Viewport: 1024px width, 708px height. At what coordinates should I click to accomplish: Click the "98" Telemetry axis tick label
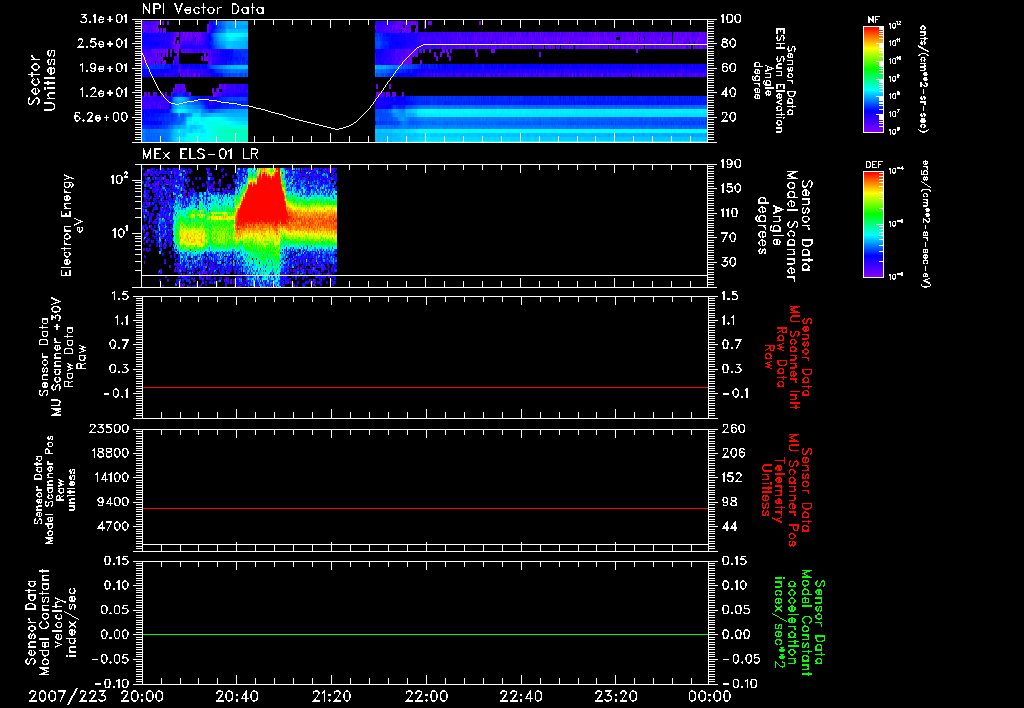[x=728, y=502]
